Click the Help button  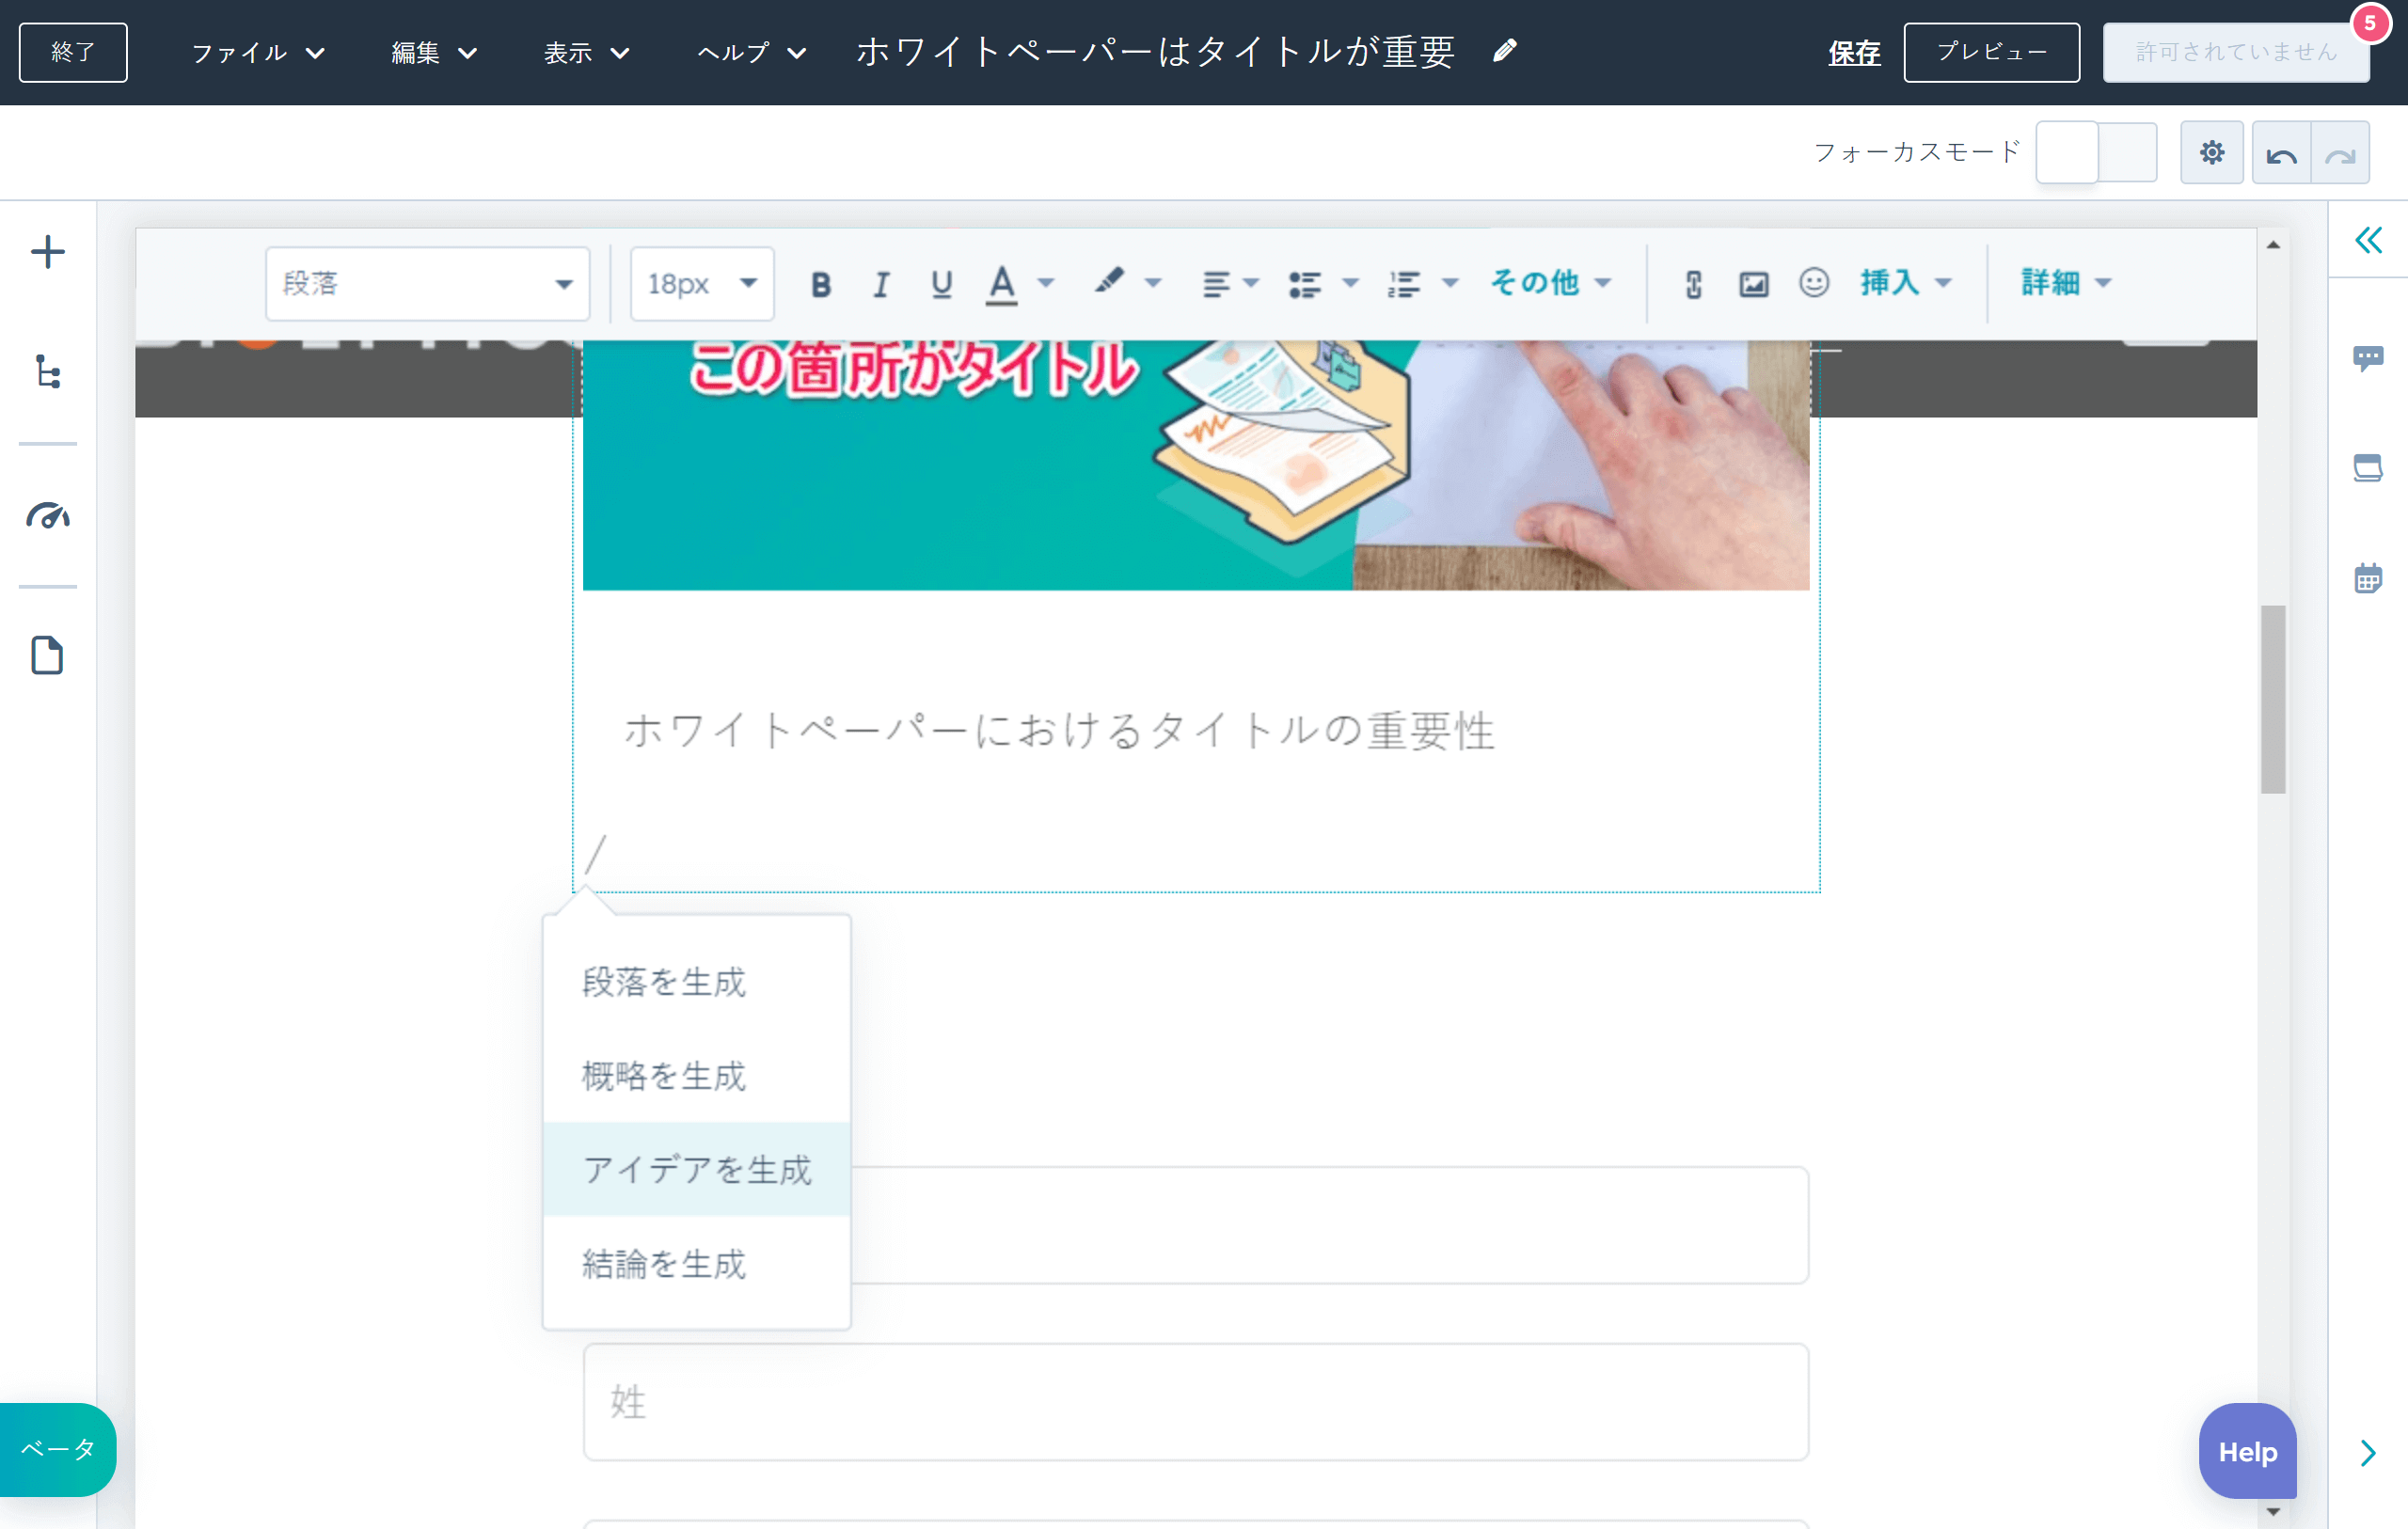click(x=2247, y=1451)
